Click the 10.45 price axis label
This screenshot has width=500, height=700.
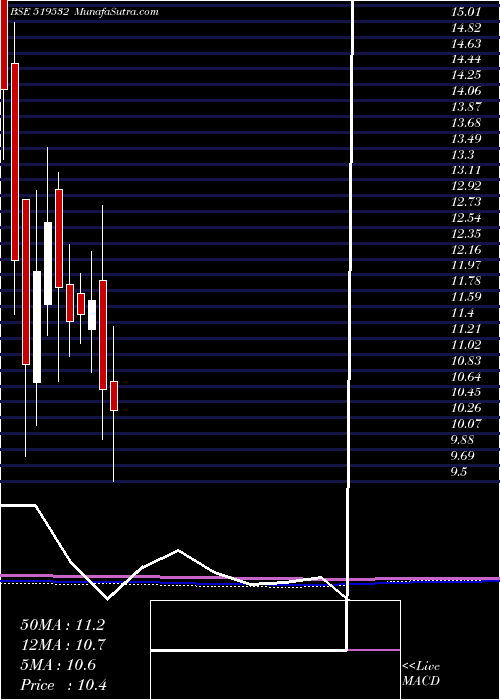(466, 392)
